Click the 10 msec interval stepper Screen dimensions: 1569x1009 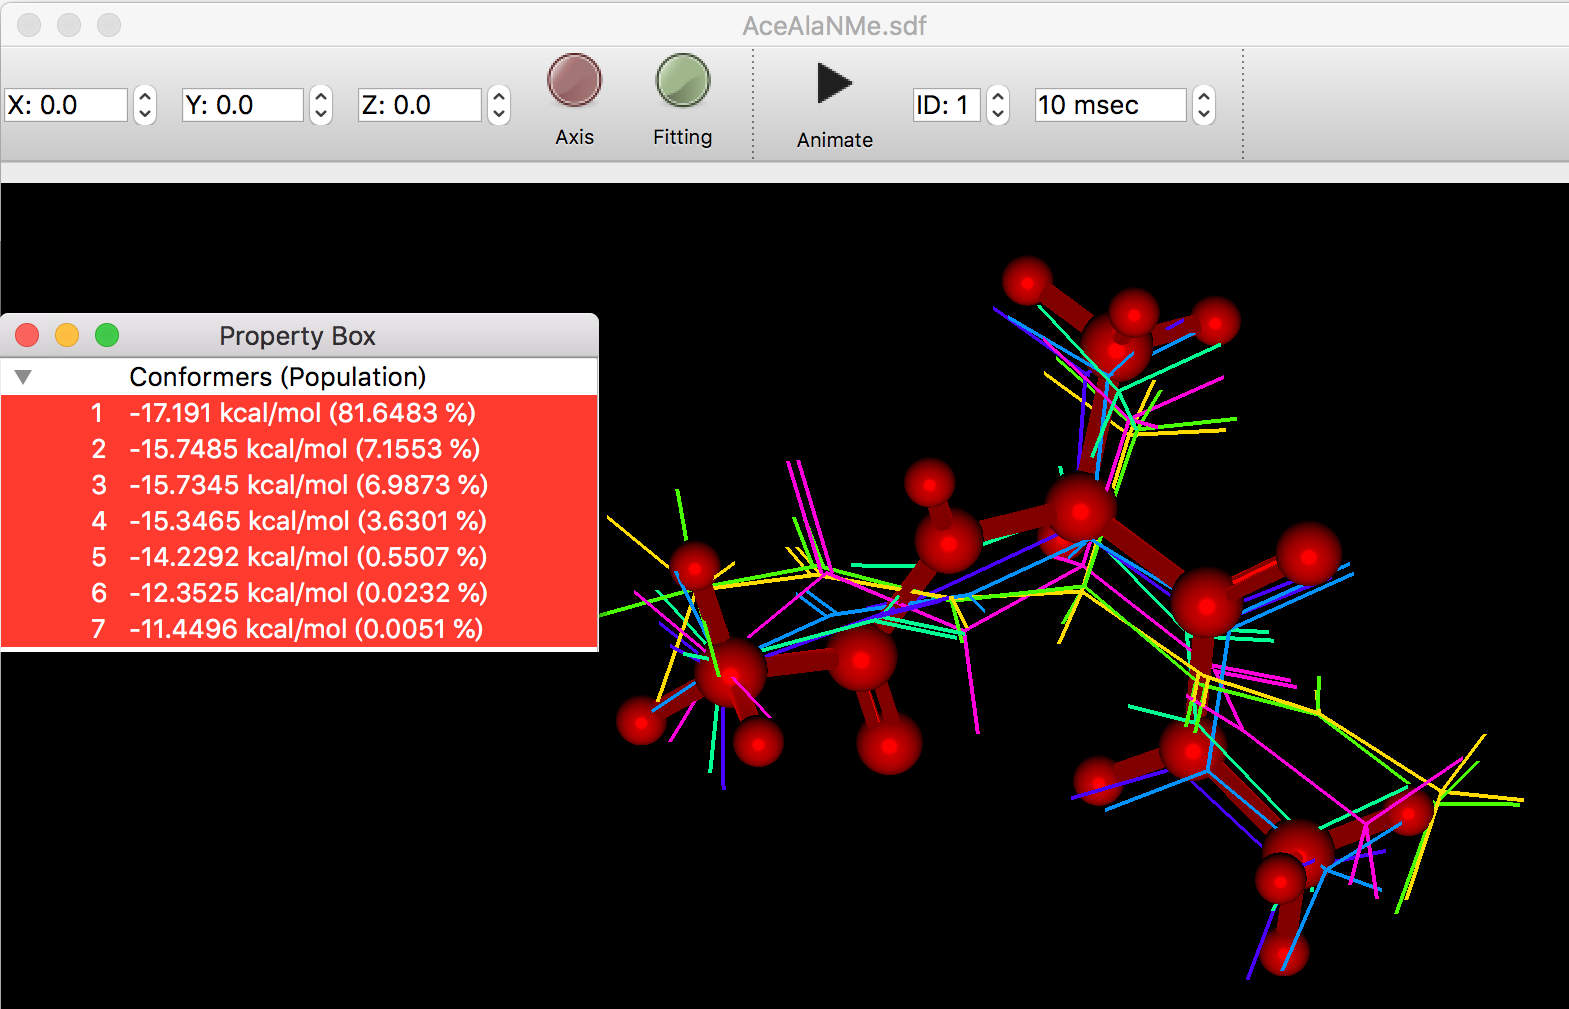pos(1204,105)
